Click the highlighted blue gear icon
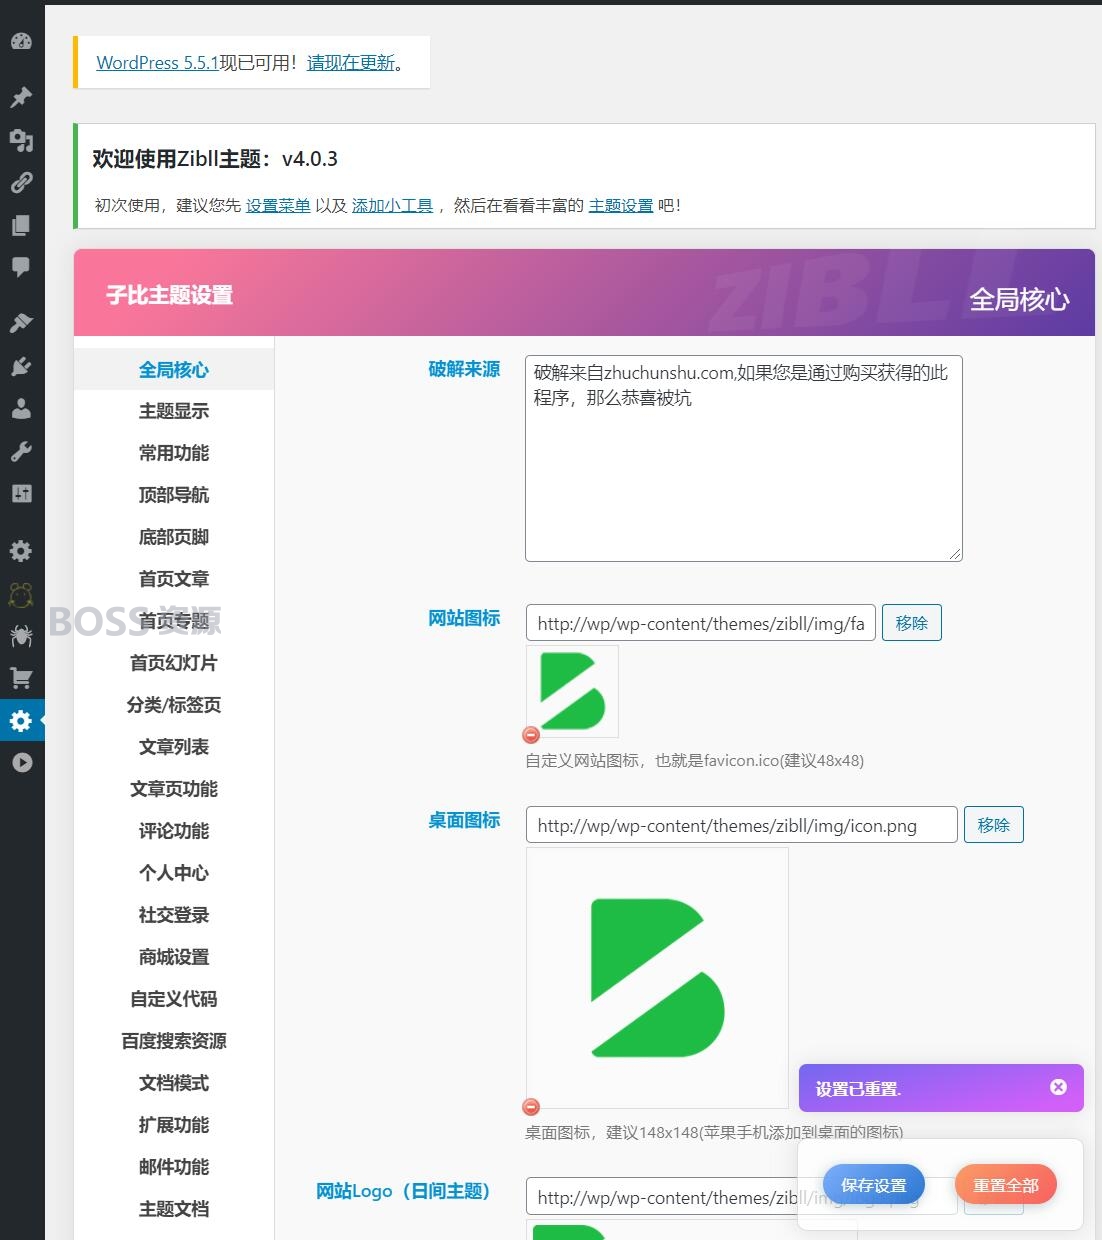 pos(21,721)
